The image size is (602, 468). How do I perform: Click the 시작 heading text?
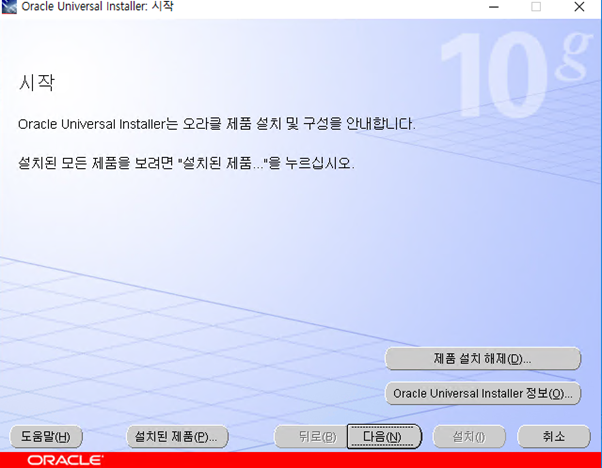click(37, 82)
